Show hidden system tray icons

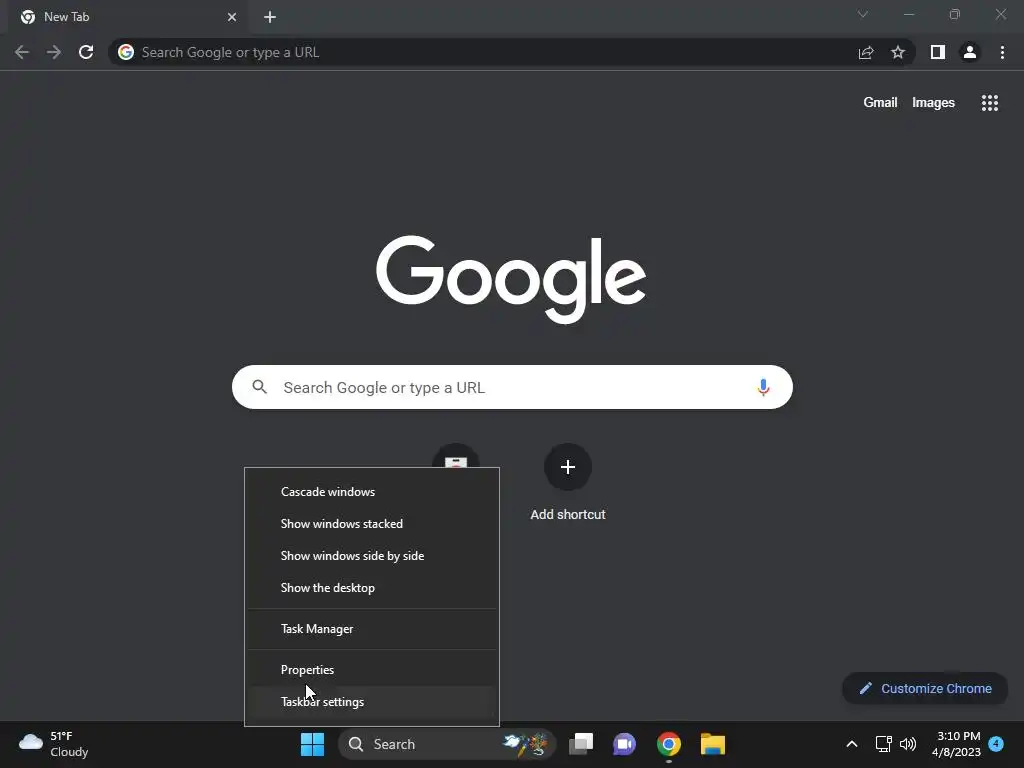click(x=852, y=744)
